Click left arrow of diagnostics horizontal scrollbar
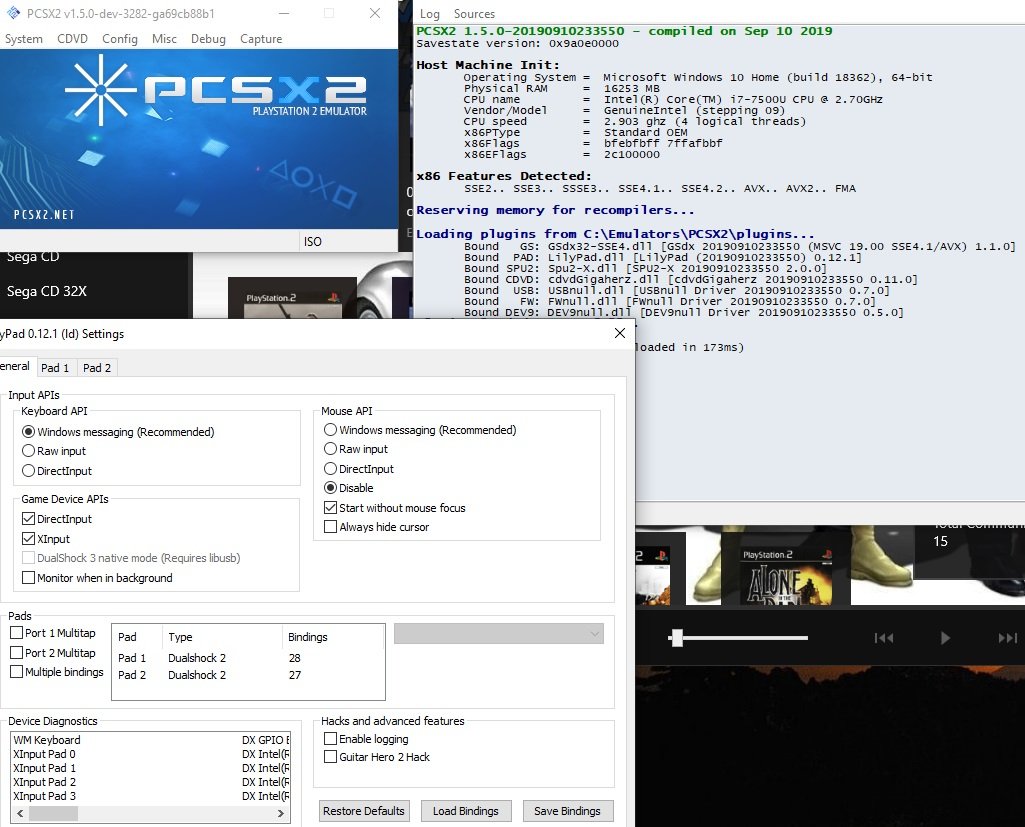This screenshot has width=1025, height=827. pyautogui.click(x=20, y=814)
